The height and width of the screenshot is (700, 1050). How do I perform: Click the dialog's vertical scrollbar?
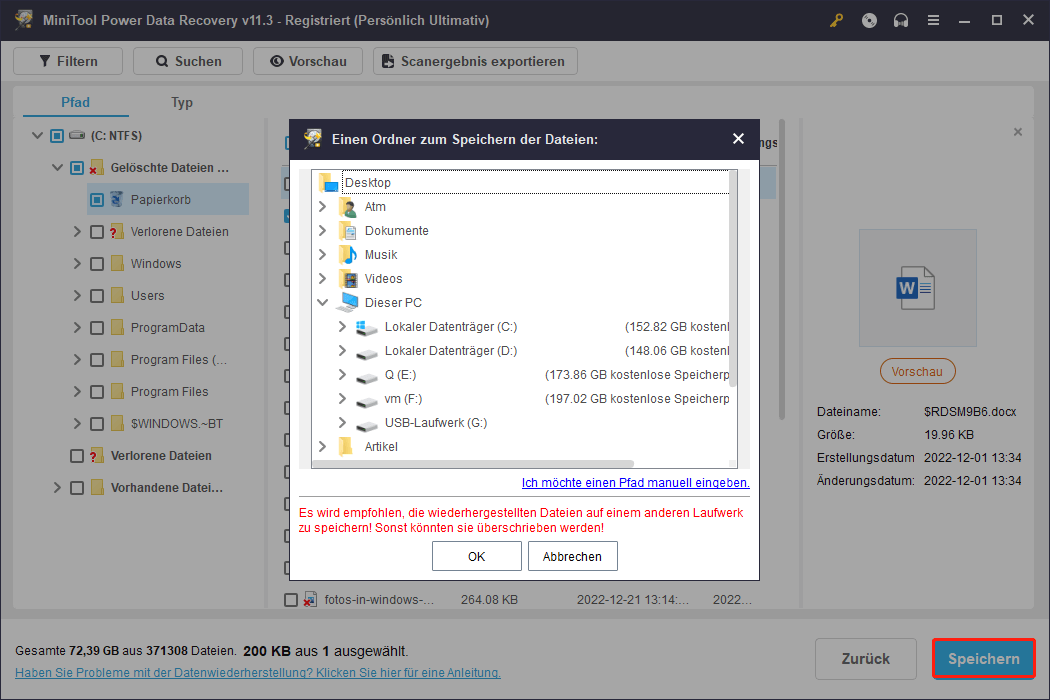coord(733,279)
